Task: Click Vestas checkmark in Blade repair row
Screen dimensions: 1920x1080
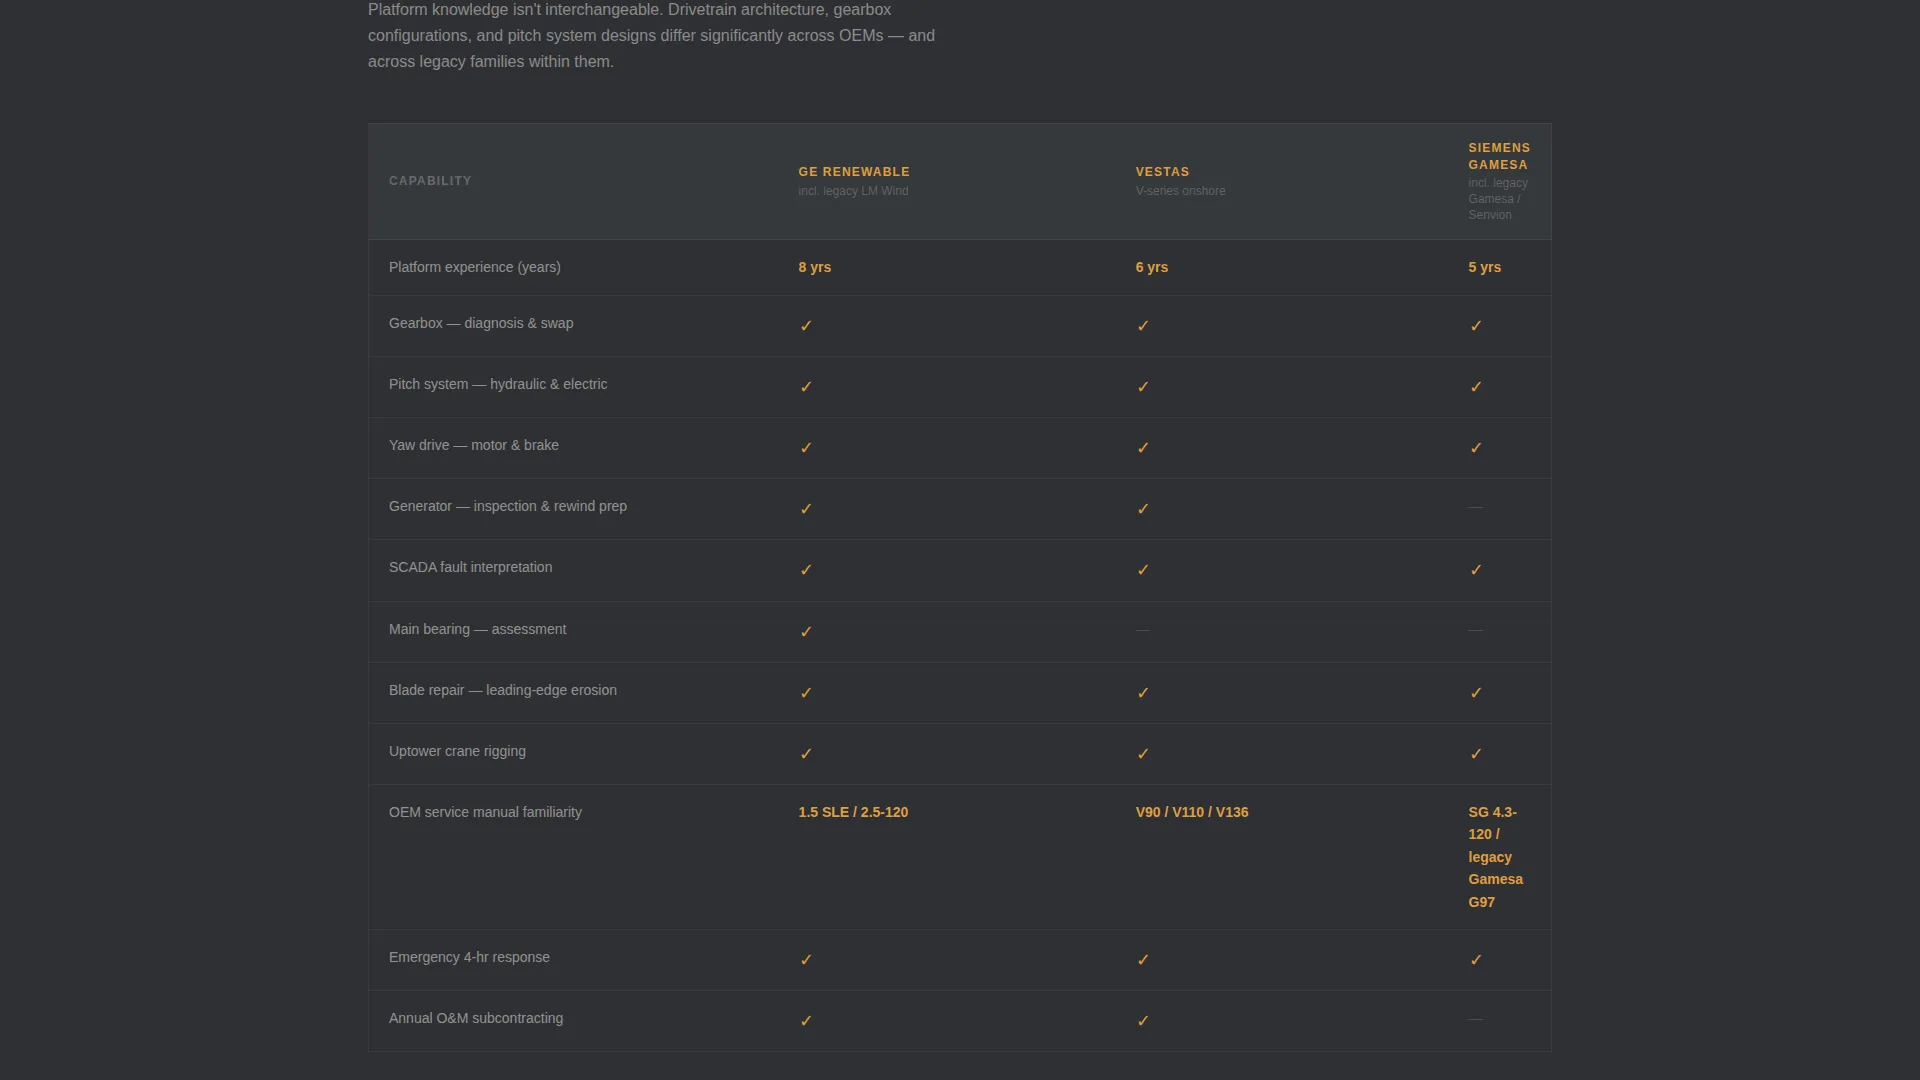Action: click(x=1143, y=693)
